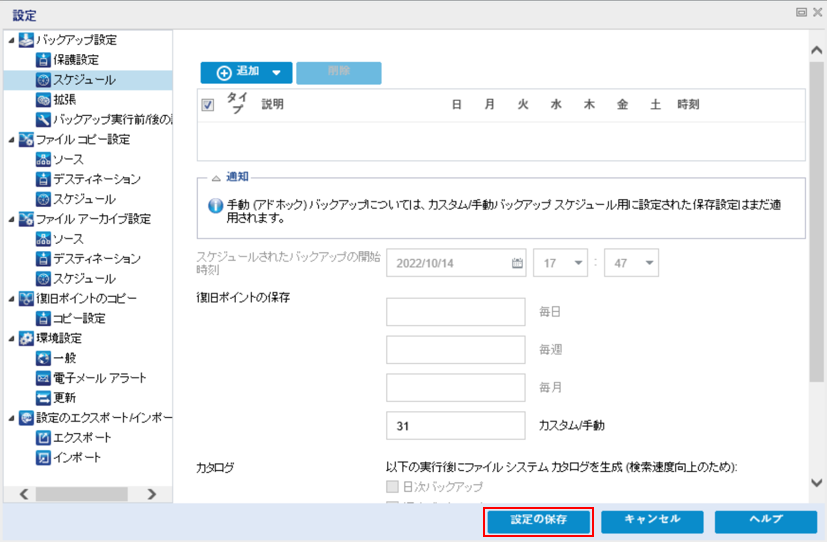Enable the 日次バックアップ catalog checkbox
This screenshot has height=542, width=827.
[x=392, y=487]
